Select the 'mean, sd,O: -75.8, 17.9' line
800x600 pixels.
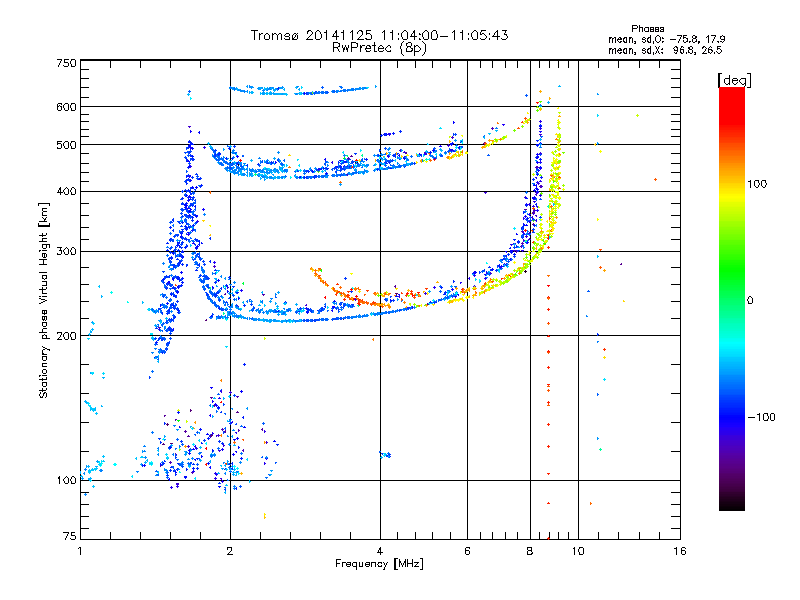click(666, 39)
